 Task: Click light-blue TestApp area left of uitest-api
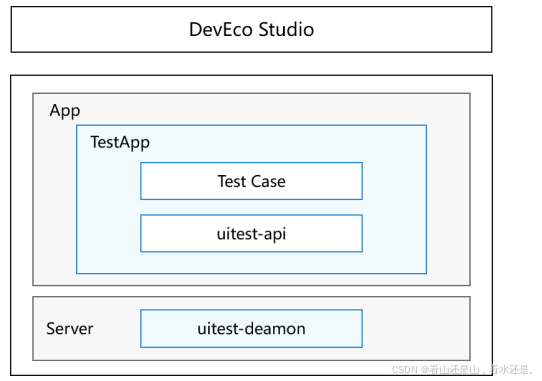pos(109,233)
